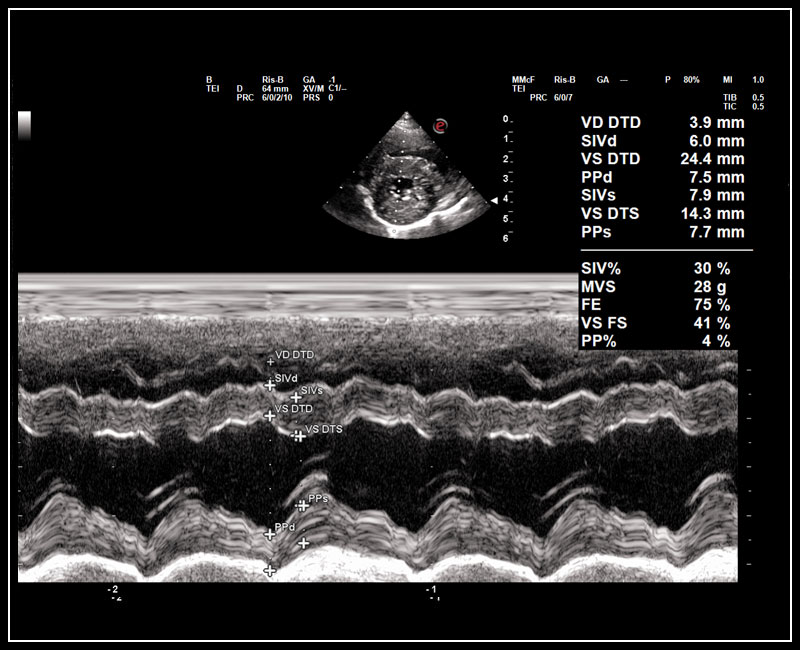Click the -1 time marker on sweep axis

pos(431,590)
